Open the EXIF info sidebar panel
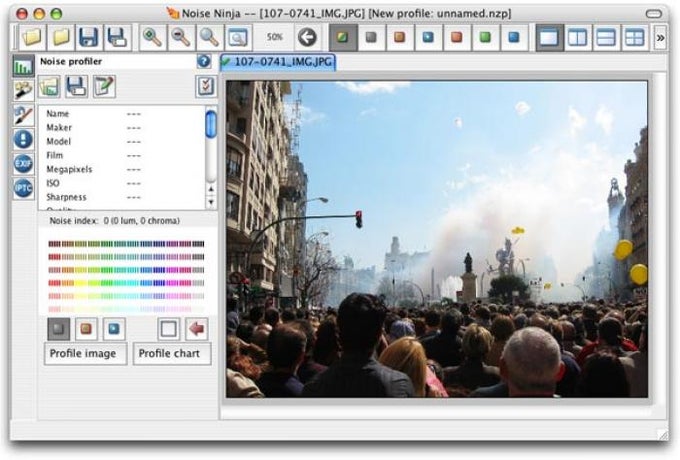This screenshot has height=460, width=680. point(23,163)
